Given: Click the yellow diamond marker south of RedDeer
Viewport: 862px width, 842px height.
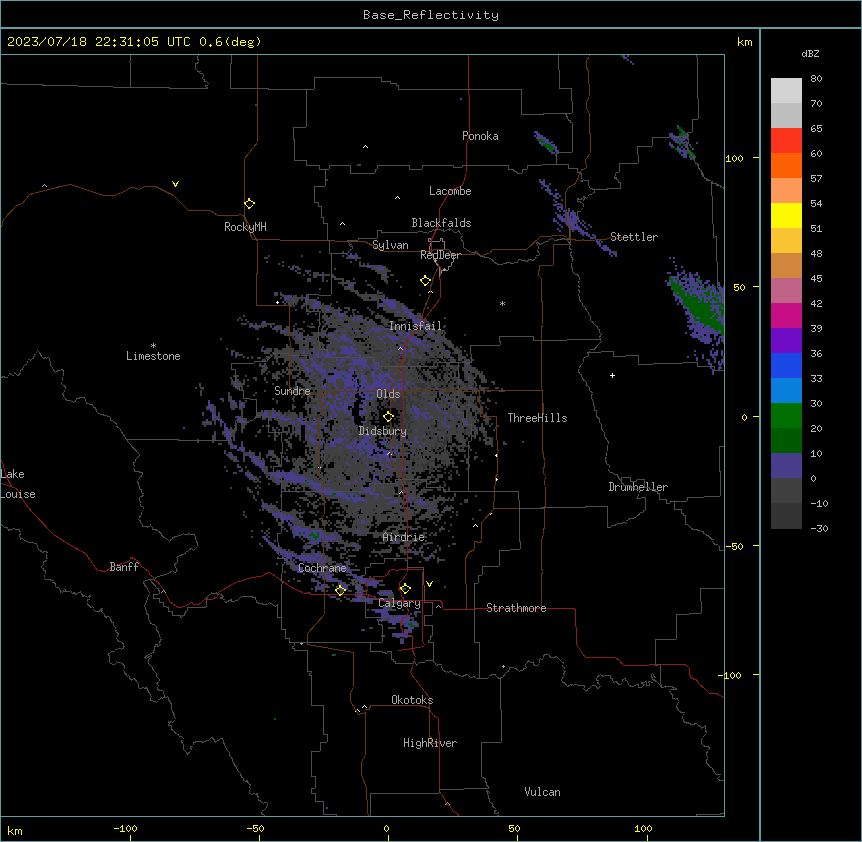Looking at the screenshot, I should [426, 281].
